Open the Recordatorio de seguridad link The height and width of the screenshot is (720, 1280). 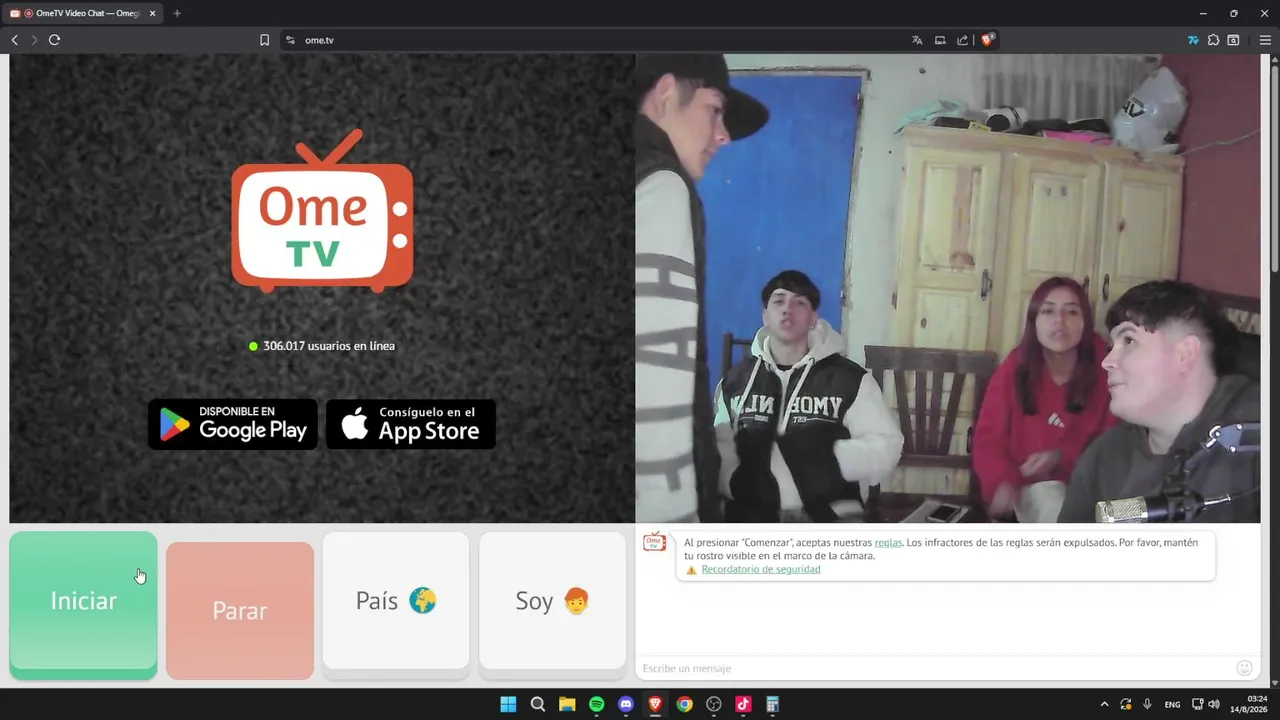[x=761, y=569]
